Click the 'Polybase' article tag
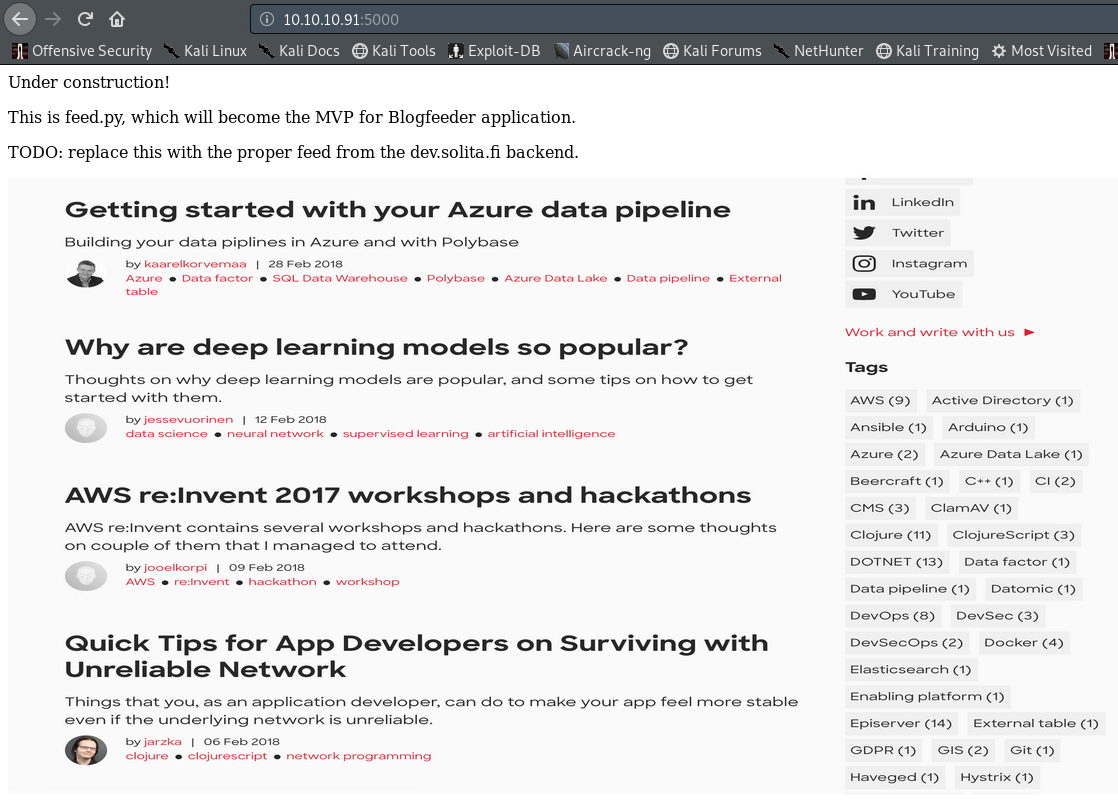 pos(456,278)
